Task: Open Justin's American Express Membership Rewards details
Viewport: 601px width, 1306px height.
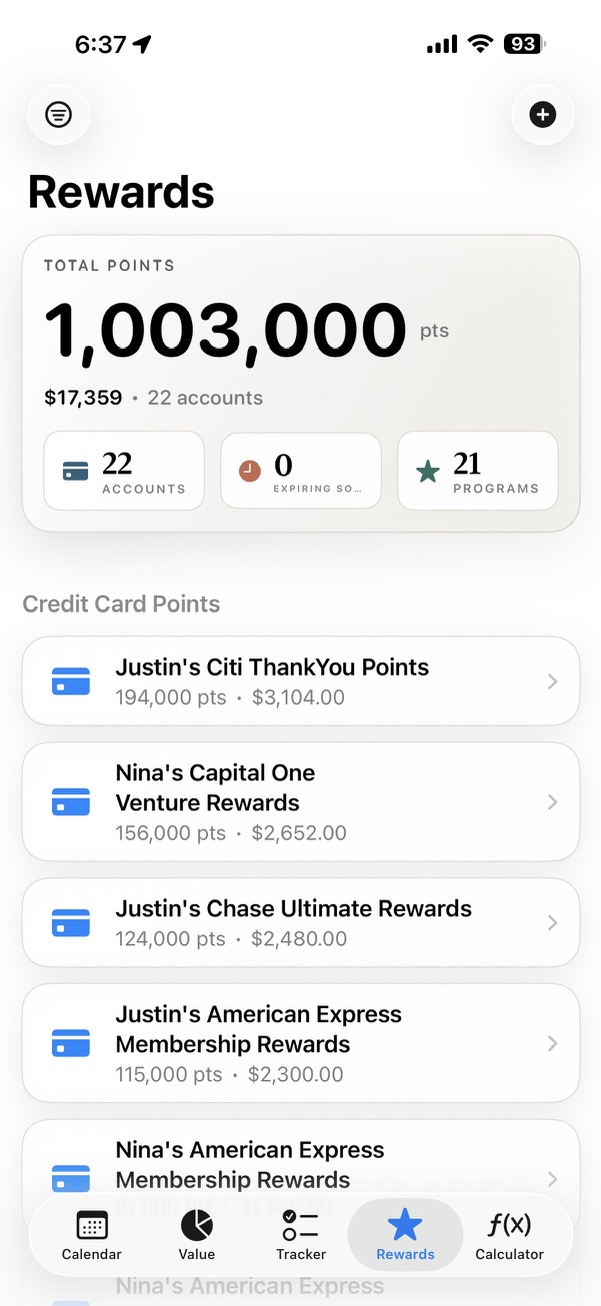Action: tap(300, 1043)
